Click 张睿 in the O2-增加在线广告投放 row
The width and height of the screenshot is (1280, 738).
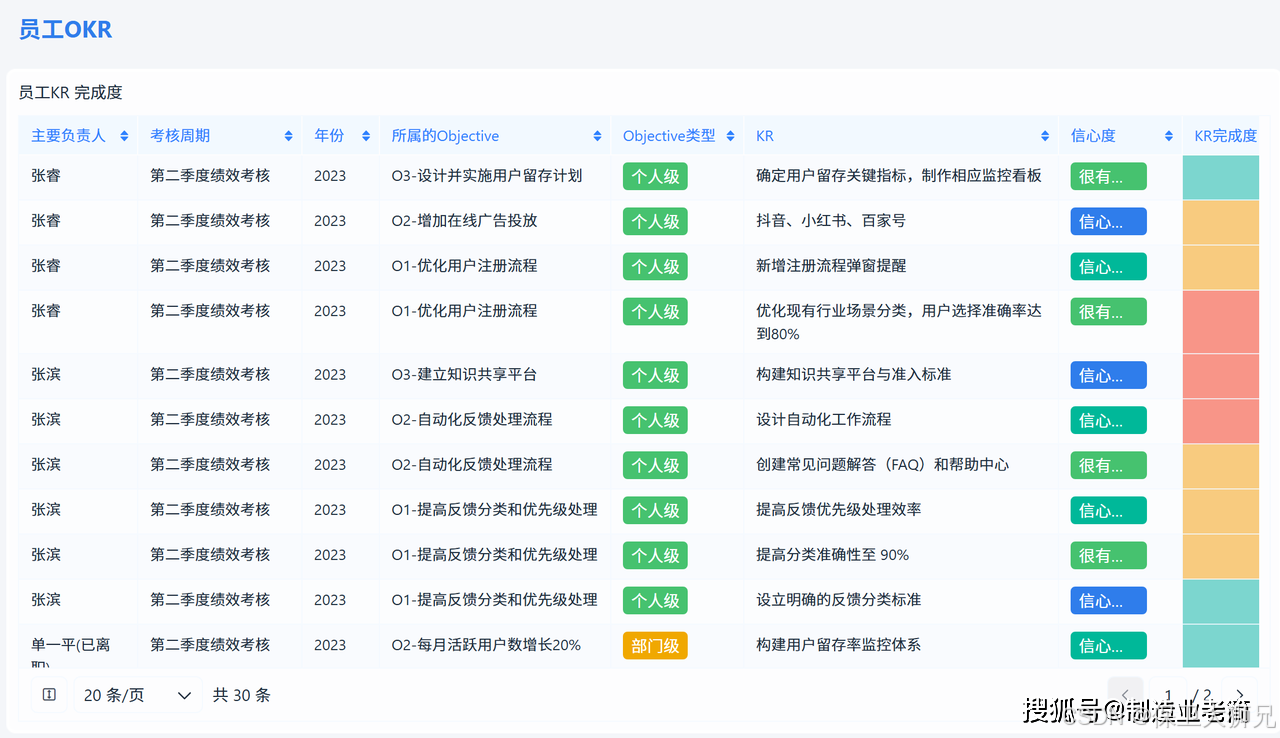(x=46, y=220)
